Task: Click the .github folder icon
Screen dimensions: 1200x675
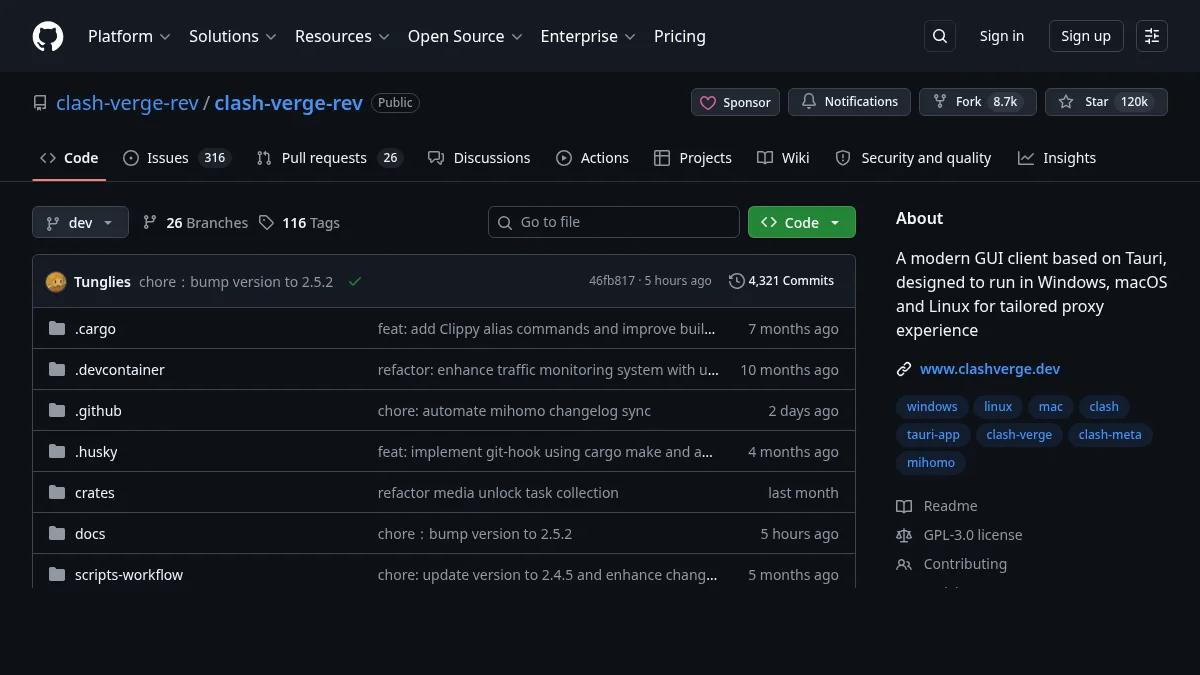Action: pos(57,411)
